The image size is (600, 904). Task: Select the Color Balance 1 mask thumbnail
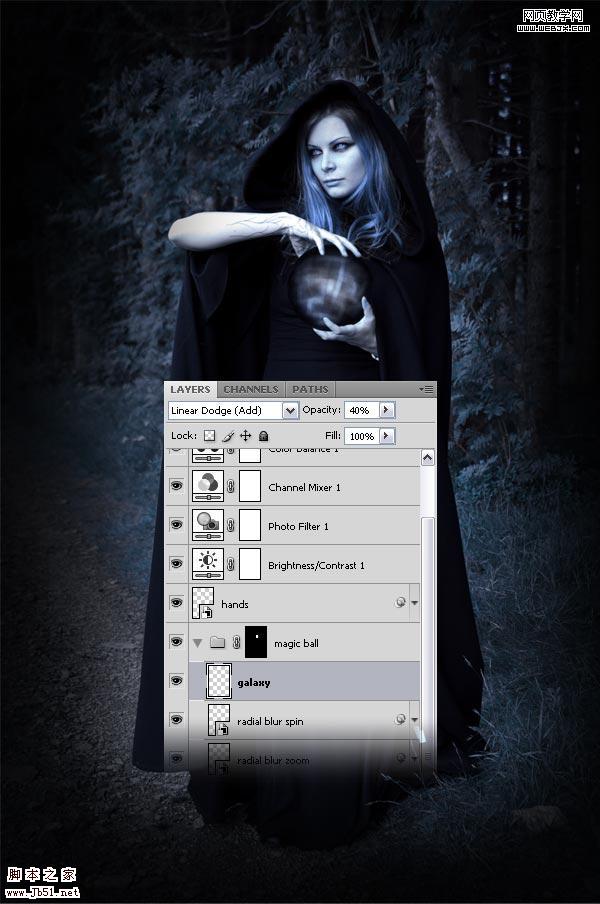tap(250, 455)
